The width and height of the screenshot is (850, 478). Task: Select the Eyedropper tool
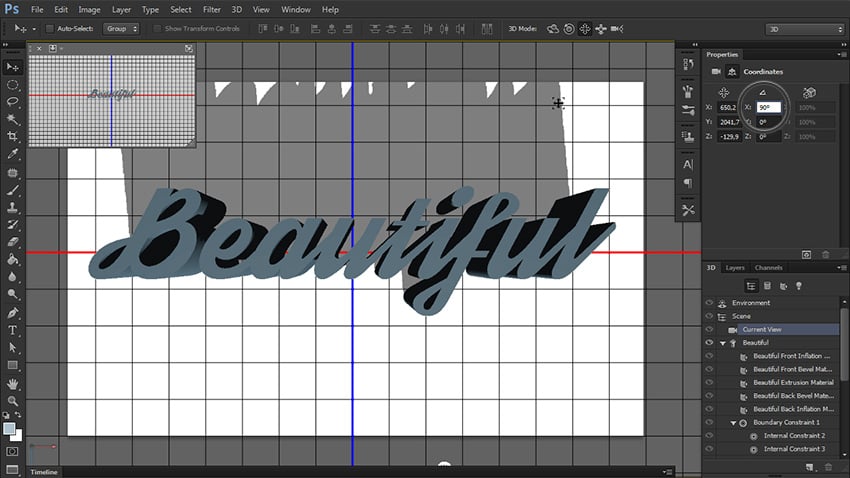(x=13, y=155)
